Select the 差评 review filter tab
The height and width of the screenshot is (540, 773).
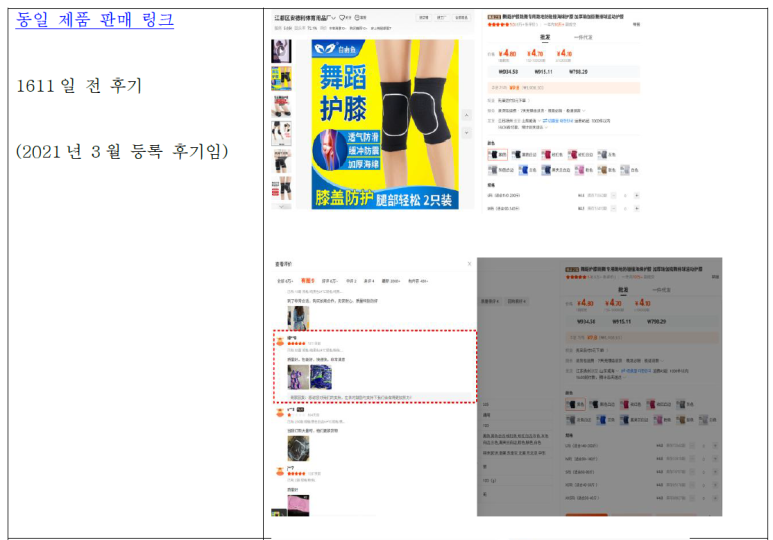[x=369, y=281]
